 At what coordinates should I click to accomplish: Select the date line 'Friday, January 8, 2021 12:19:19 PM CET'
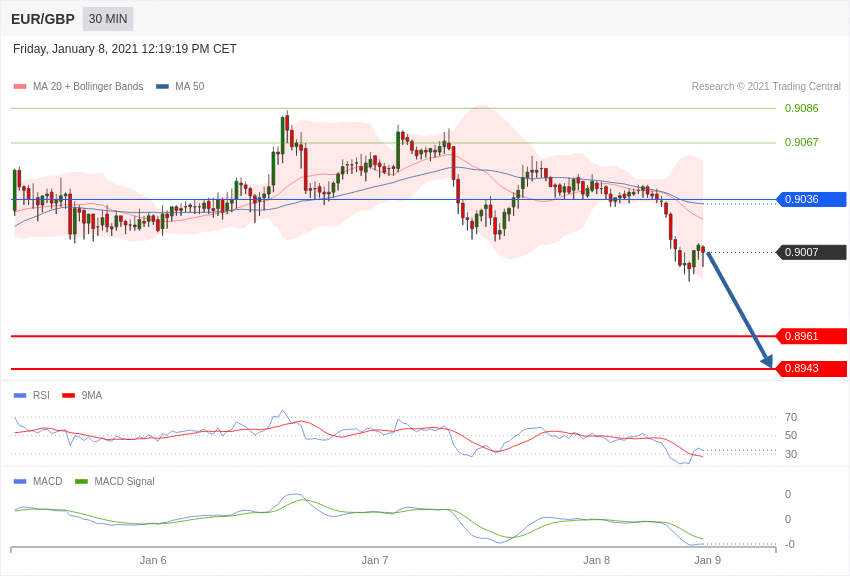[x=125, y=49]
